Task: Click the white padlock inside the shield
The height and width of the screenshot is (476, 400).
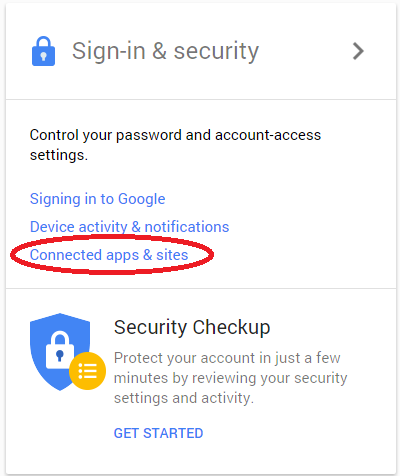Action: 60,350
